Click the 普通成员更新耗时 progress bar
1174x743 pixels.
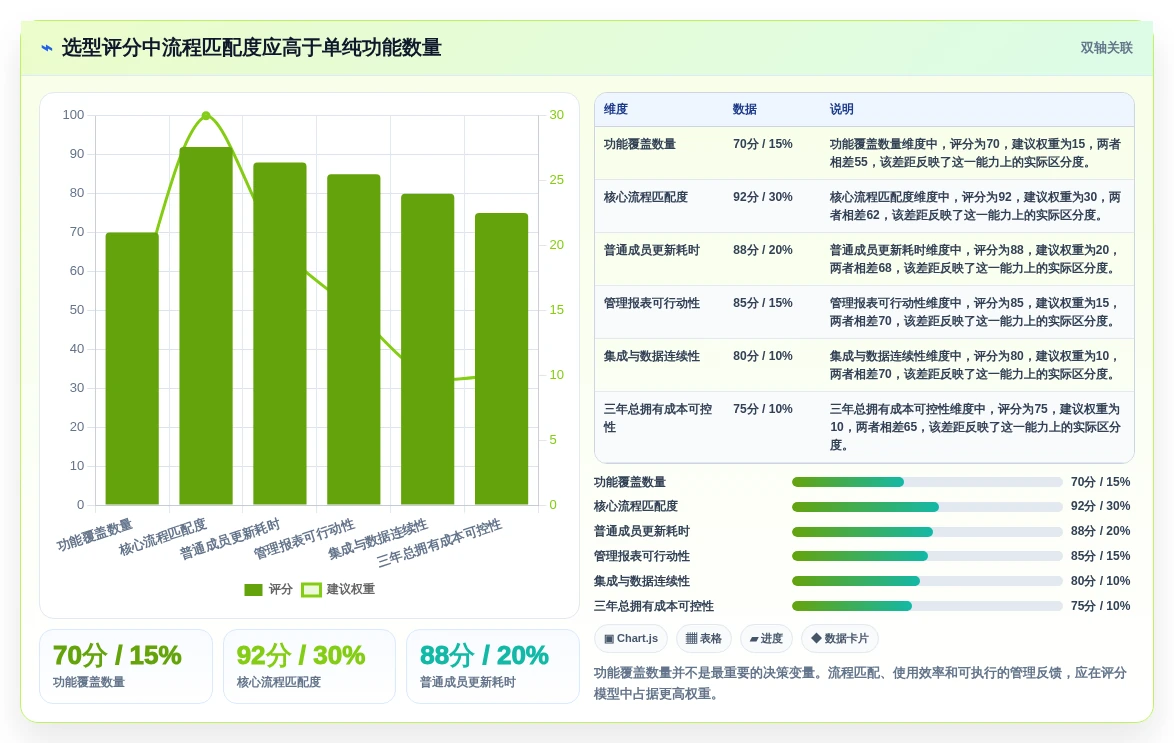click(927, 532)
